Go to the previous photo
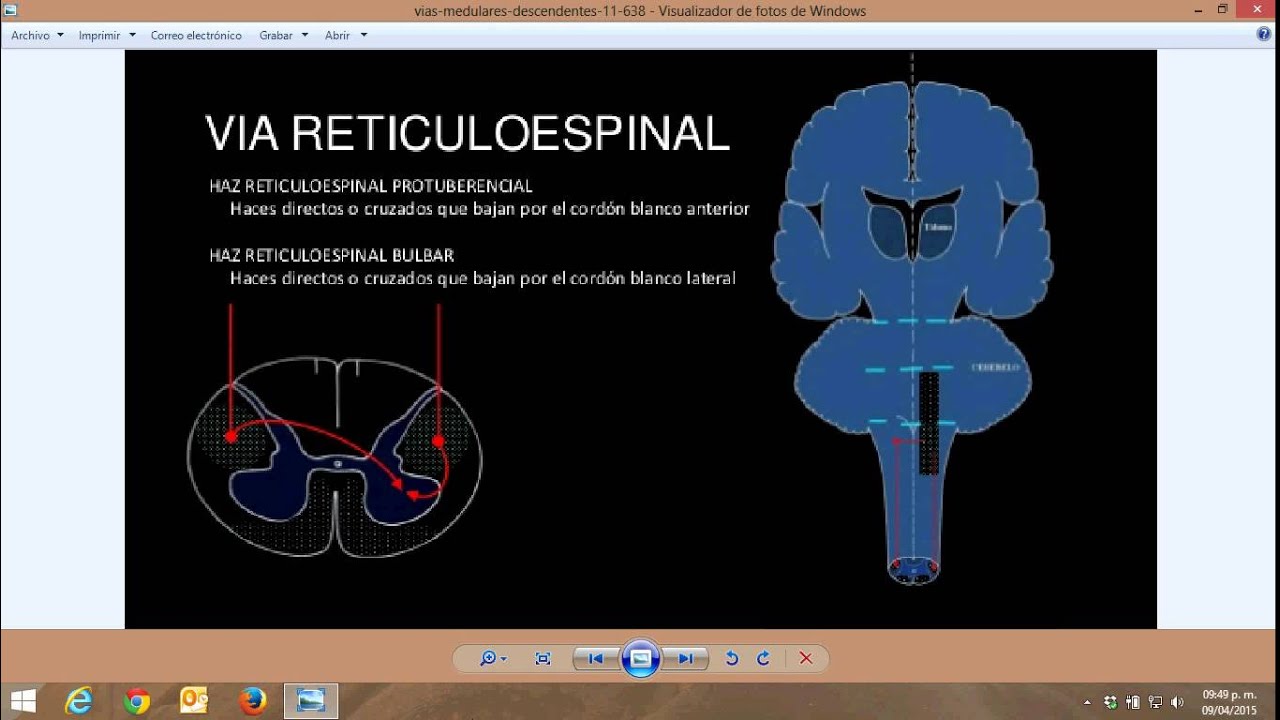Viewport: 1280px width, 720px height. pyautogui.click(x=595, y=658)
